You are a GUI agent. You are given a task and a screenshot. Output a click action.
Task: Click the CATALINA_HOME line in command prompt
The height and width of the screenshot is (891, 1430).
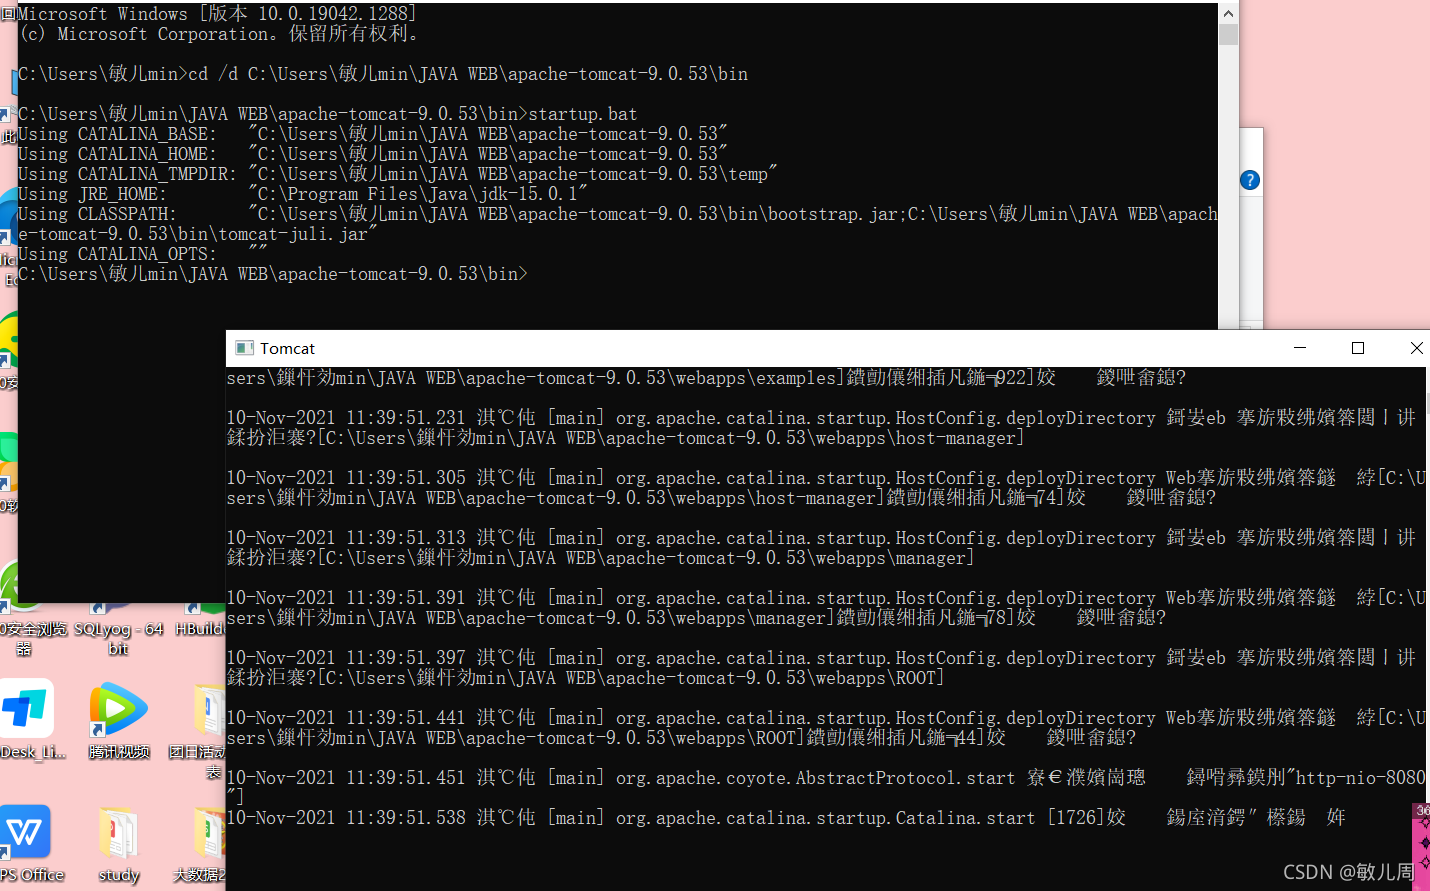click(x=373, y=154)
